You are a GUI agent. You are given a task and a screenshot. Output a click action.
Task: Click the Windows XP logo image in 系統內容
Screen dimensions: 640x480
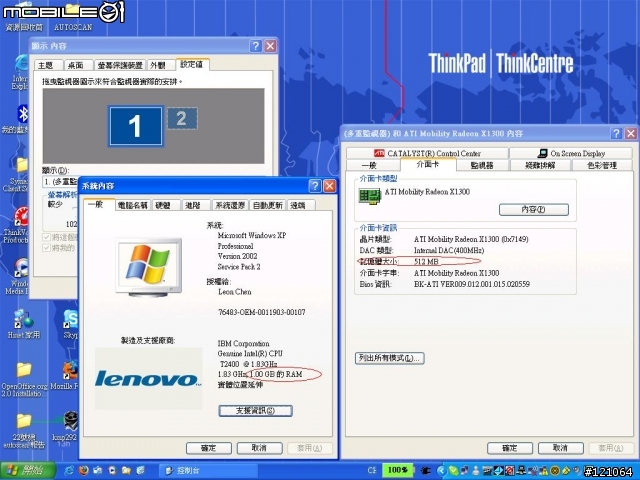(x=149, y=267)
